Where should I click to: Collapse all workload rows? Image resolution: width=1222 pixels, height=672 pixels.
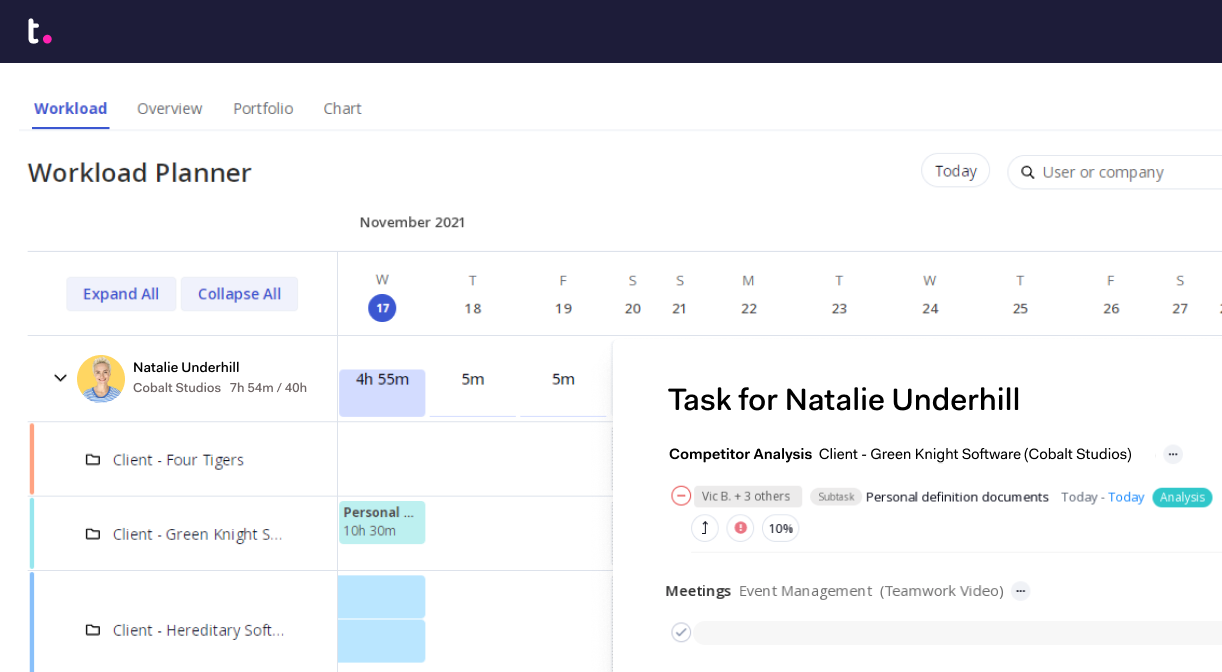point(239,294)
